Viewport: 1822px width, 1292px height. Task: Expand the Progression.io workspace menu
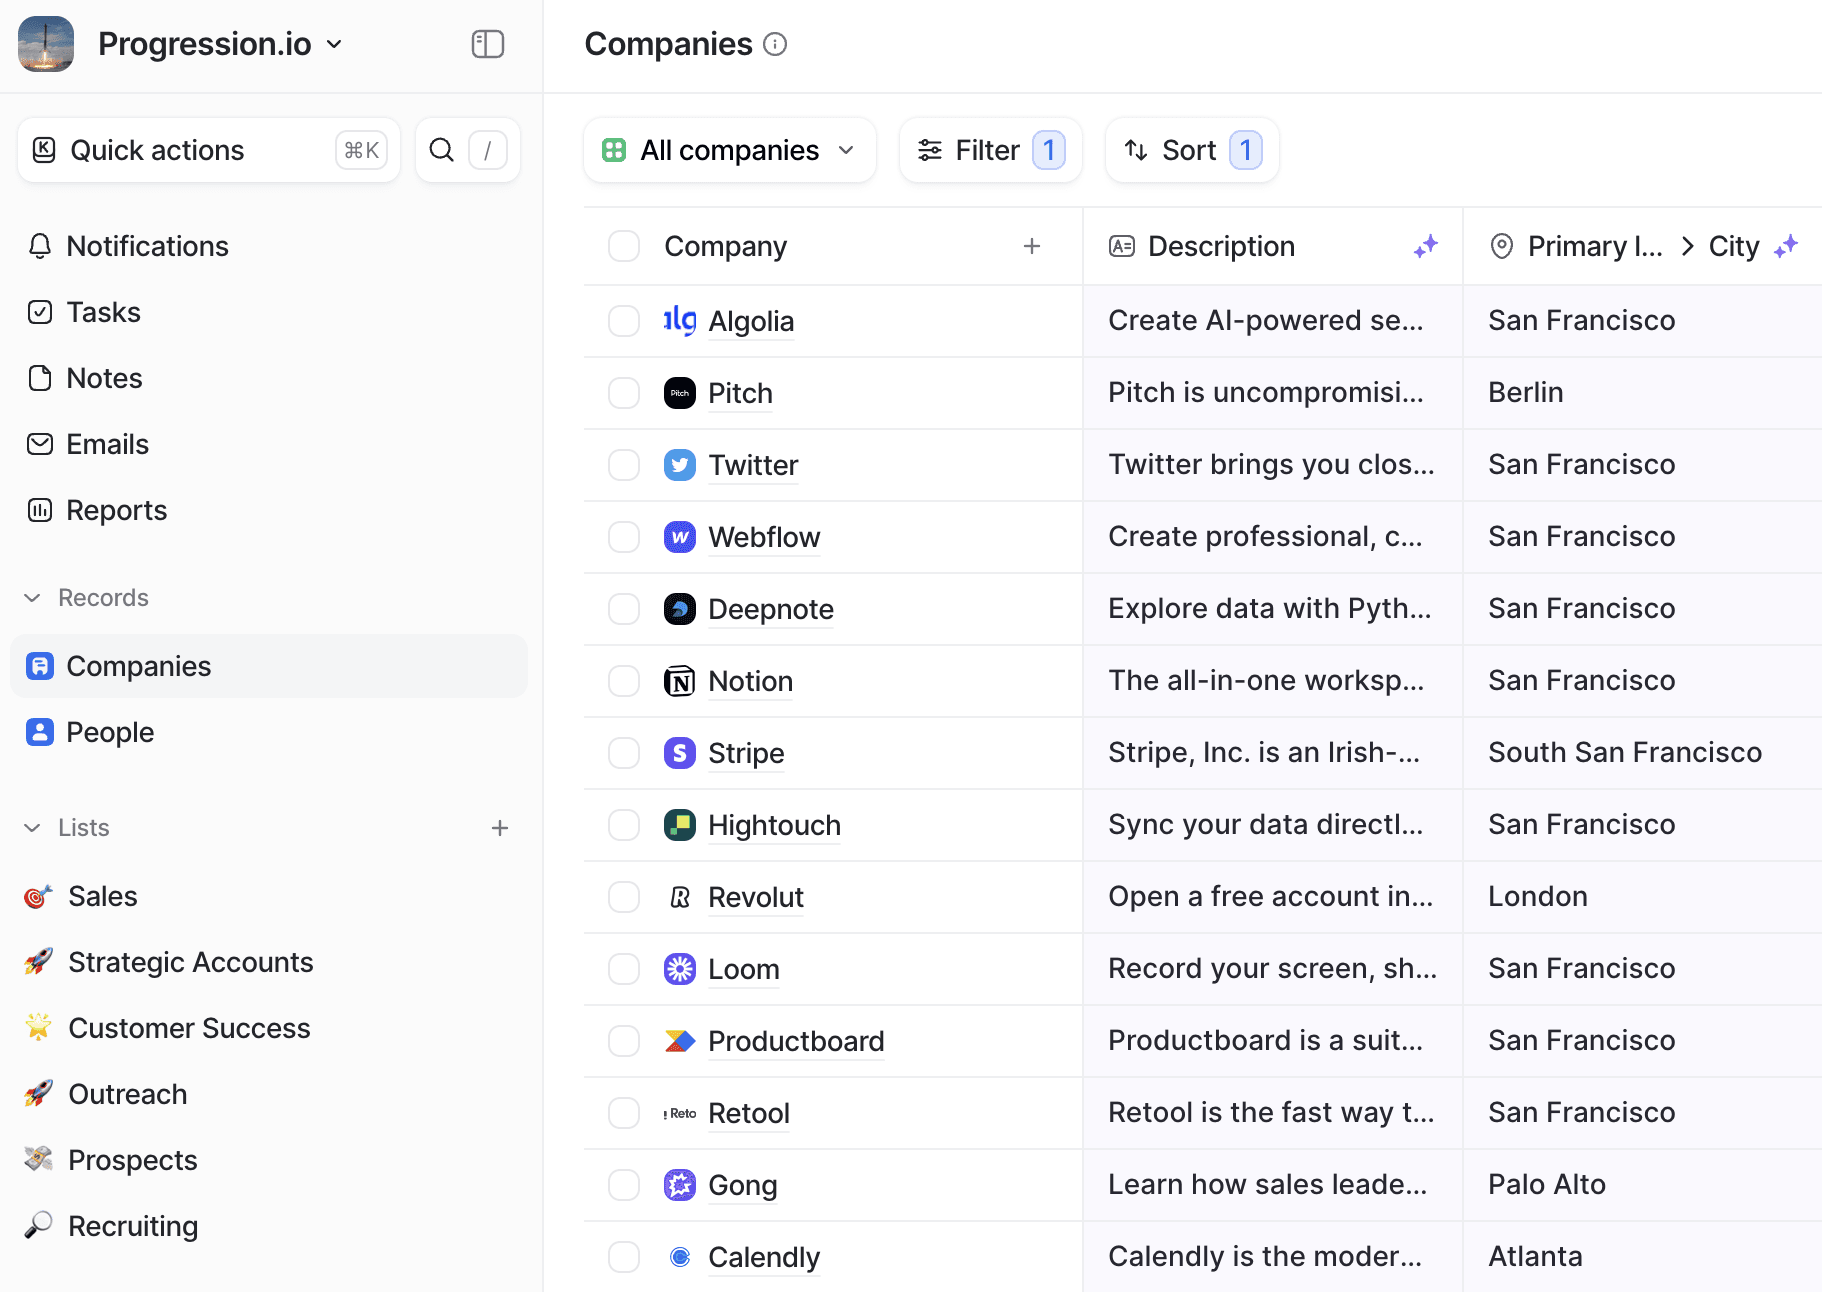334,43
